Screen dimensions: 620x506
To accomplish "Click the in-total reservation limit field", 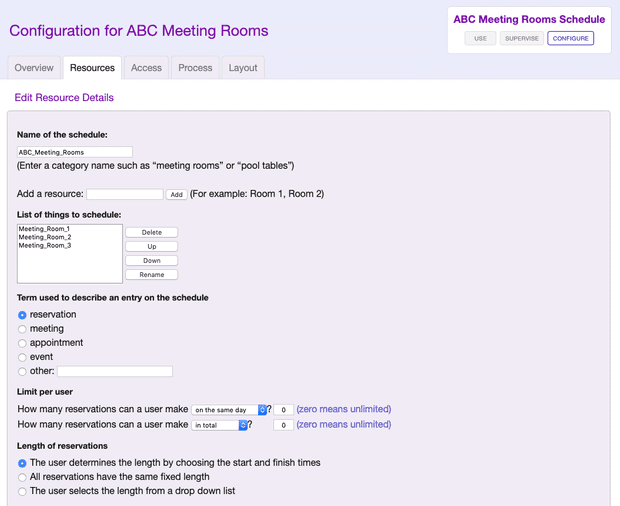I will 284,425.
